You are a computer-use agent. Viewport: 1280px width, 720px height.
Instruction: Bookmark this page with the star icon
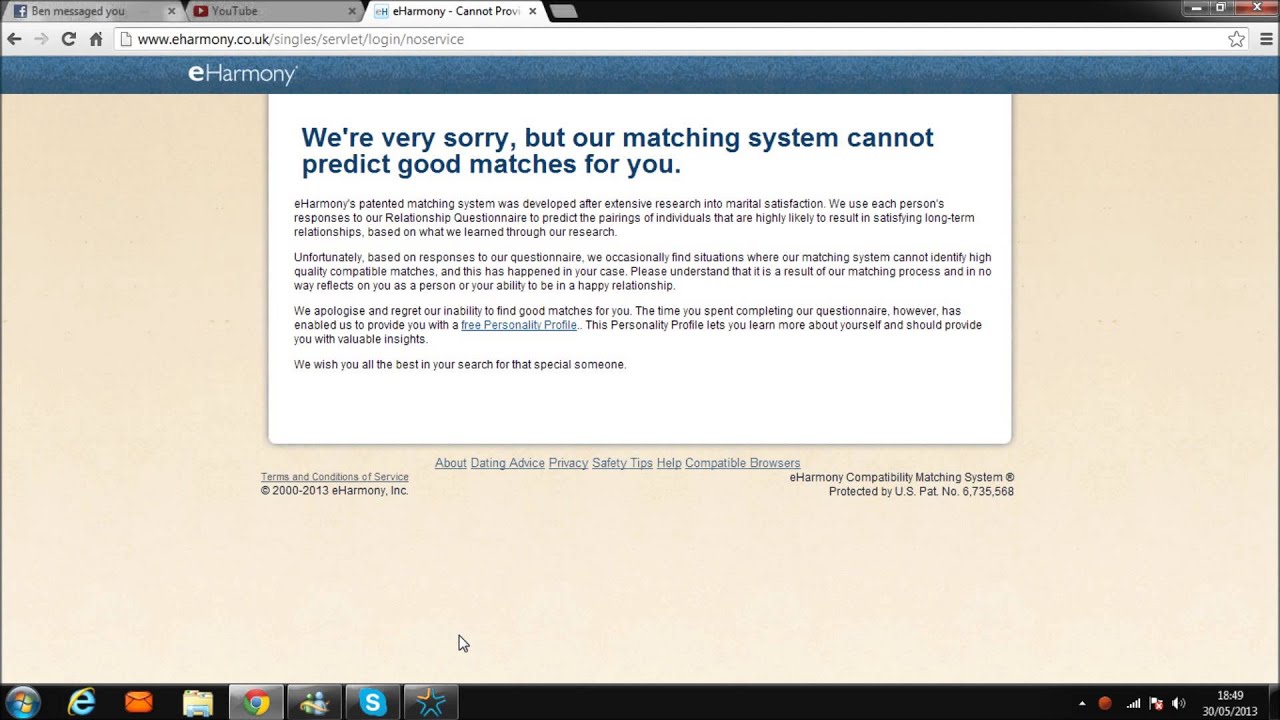click(1237, 39)
